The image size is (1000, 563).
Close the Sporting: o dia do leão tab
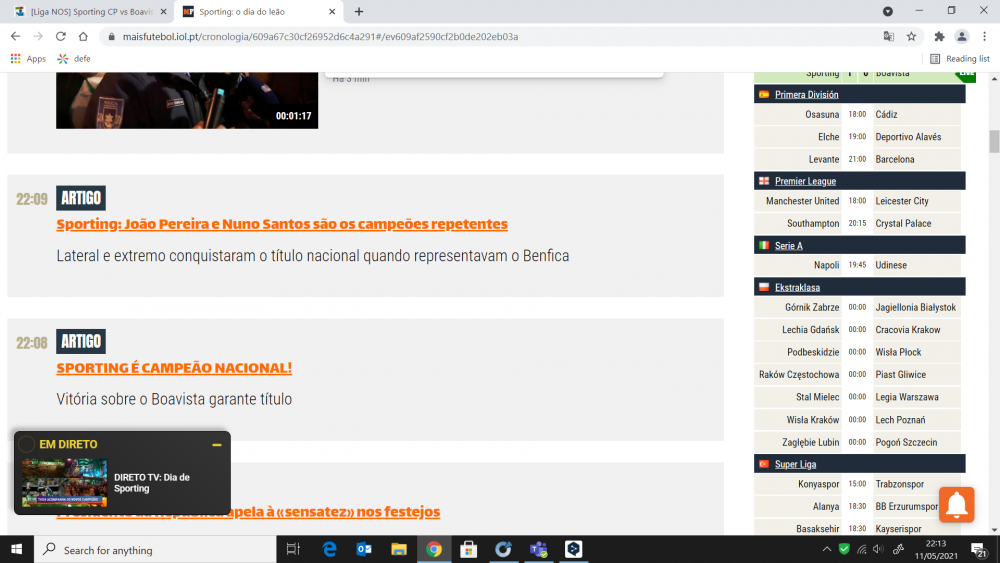click(332, 11)
